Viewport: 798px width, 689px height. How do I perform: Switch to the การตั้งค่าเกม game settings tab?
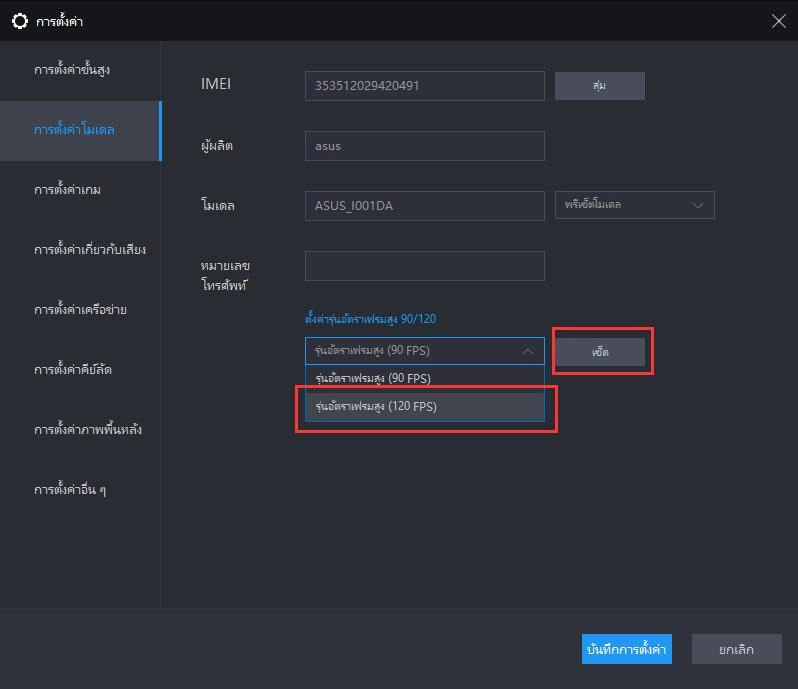(x=67, y=190)
